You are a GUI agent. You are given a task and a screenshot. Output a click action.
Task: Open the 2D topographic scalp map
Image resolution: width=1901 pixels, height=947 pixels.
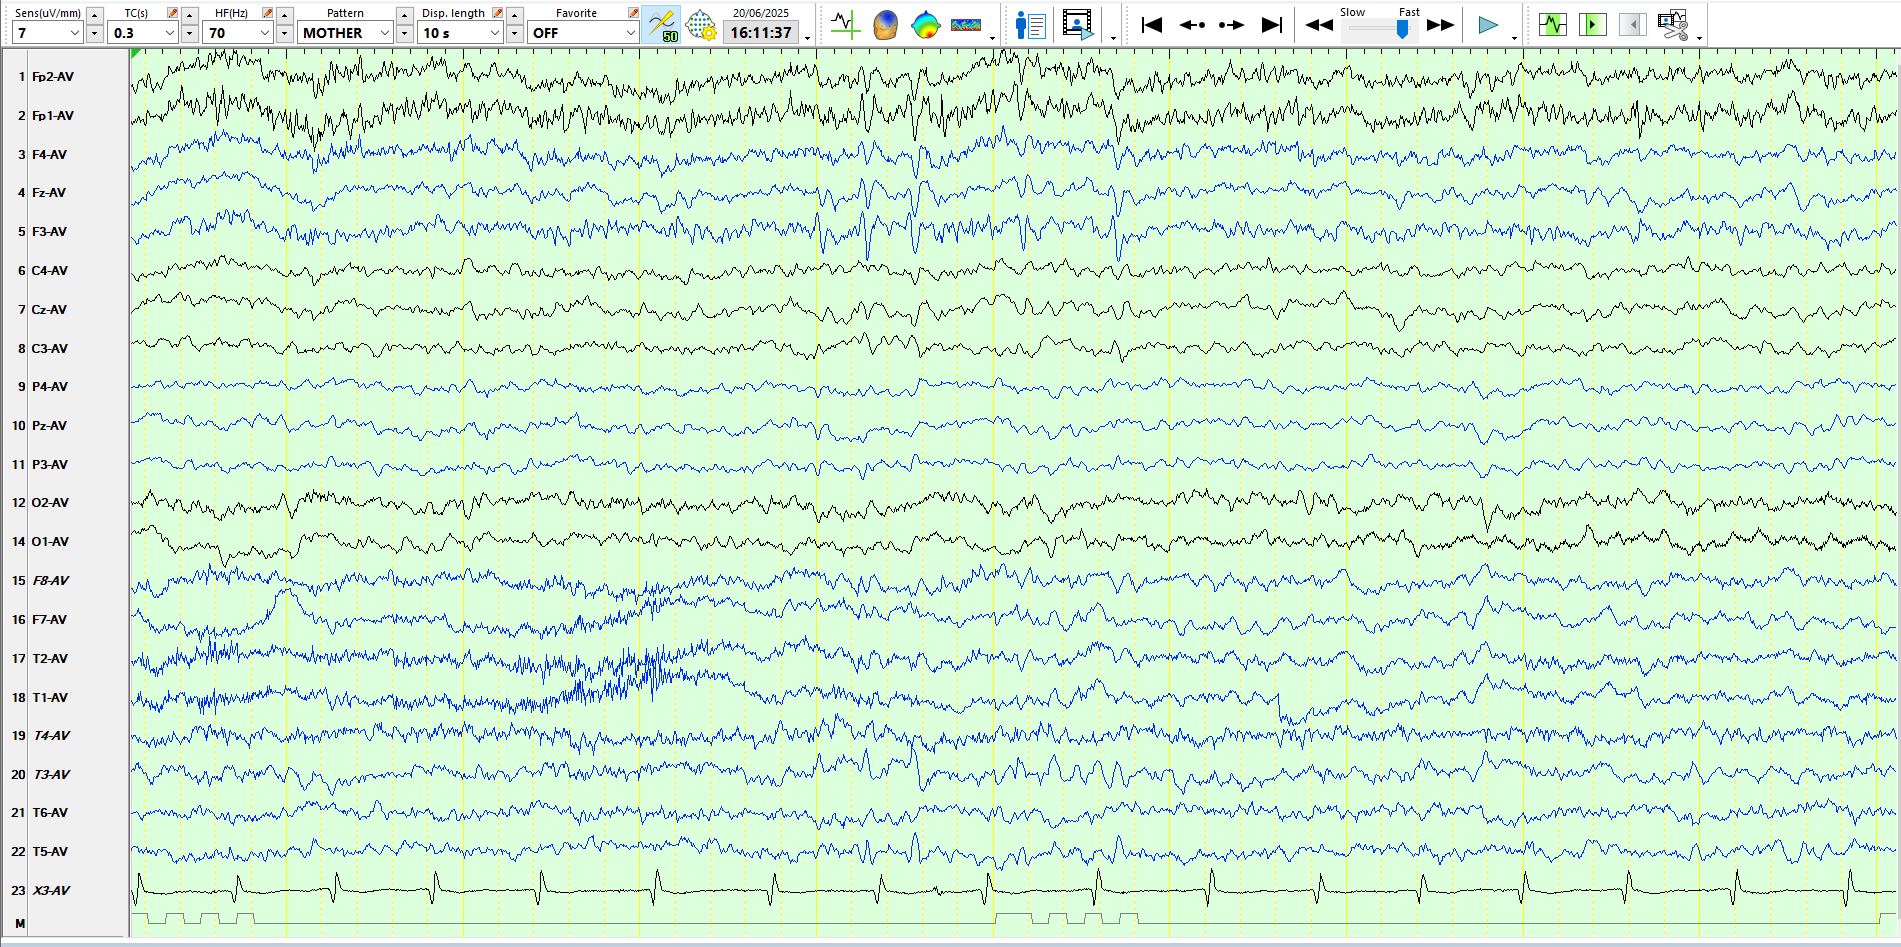coord(926,24)
